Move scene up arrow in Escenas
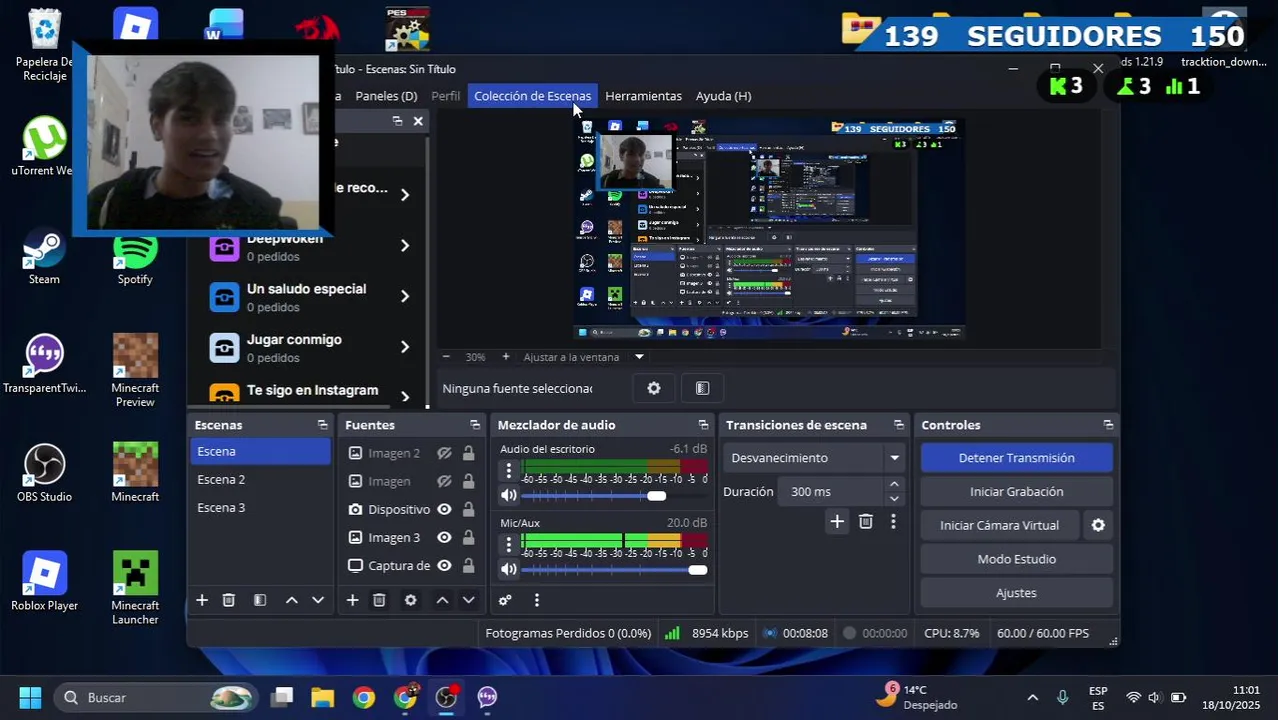 click(291, 600)
